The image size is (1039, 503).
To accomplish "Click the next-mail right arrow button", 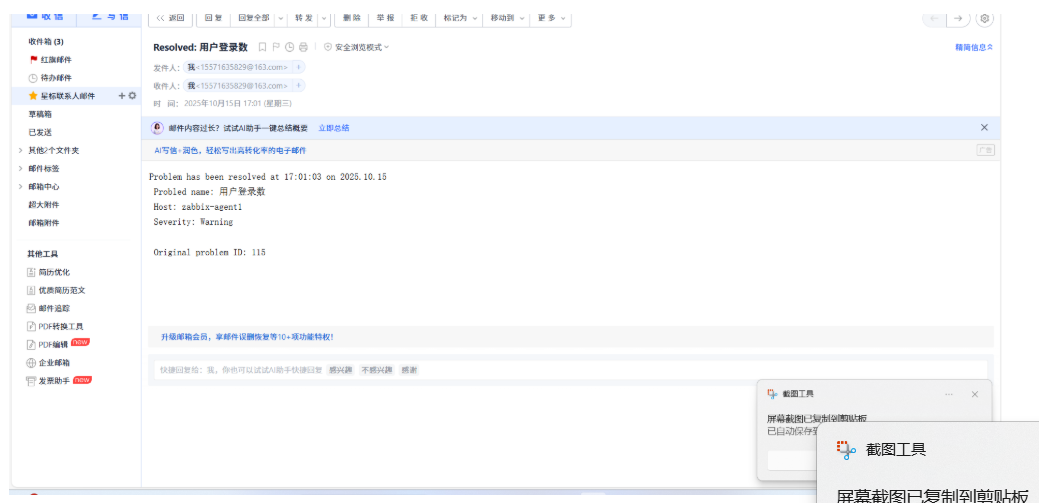I will point(958,19).
